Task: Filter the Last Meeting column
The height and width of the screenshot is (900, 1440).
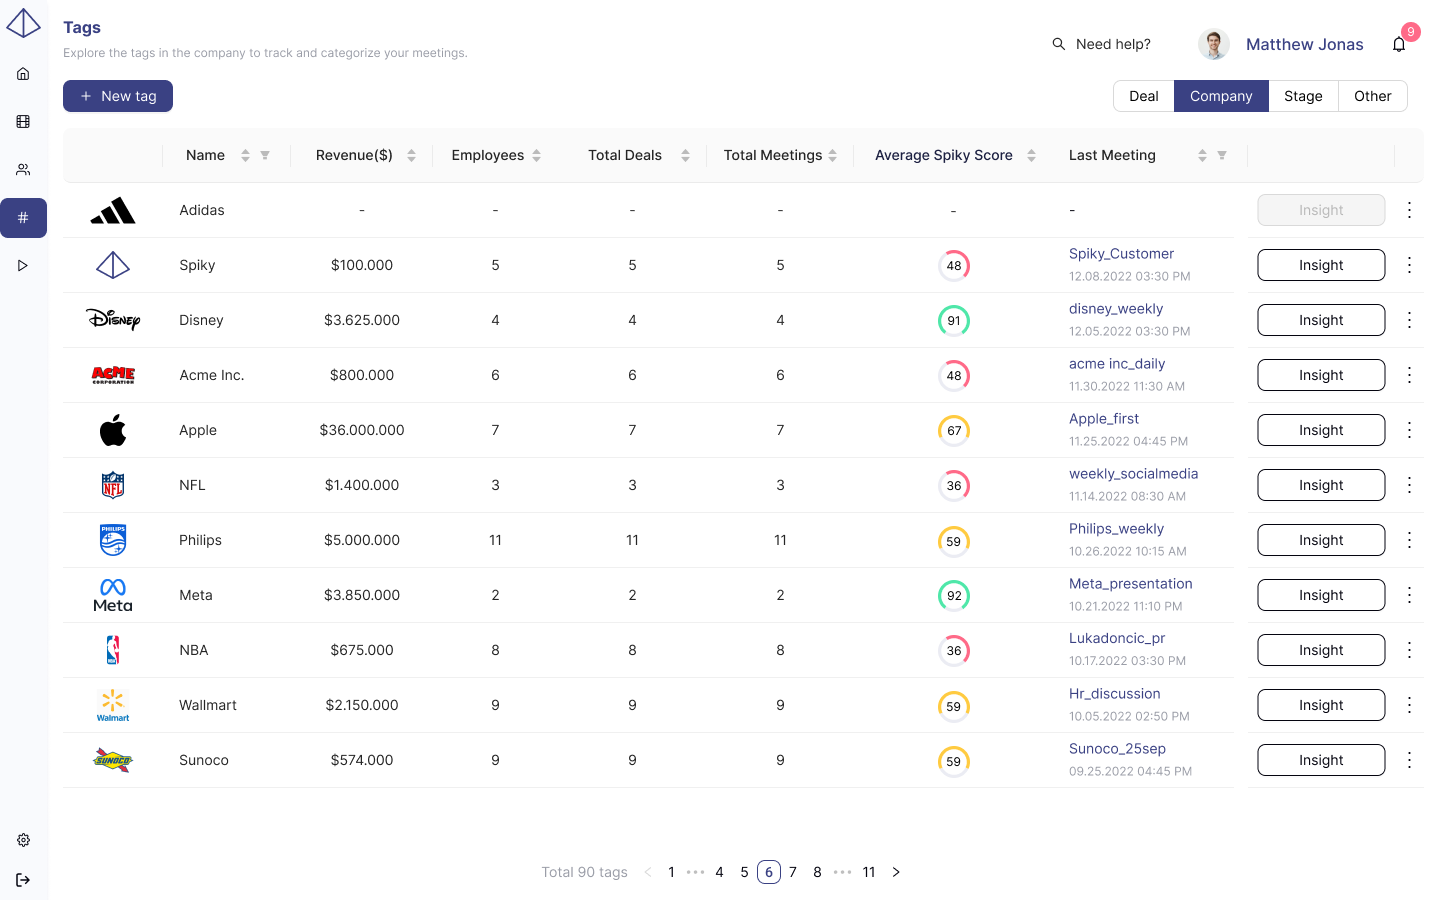Action: point(1222,155)
